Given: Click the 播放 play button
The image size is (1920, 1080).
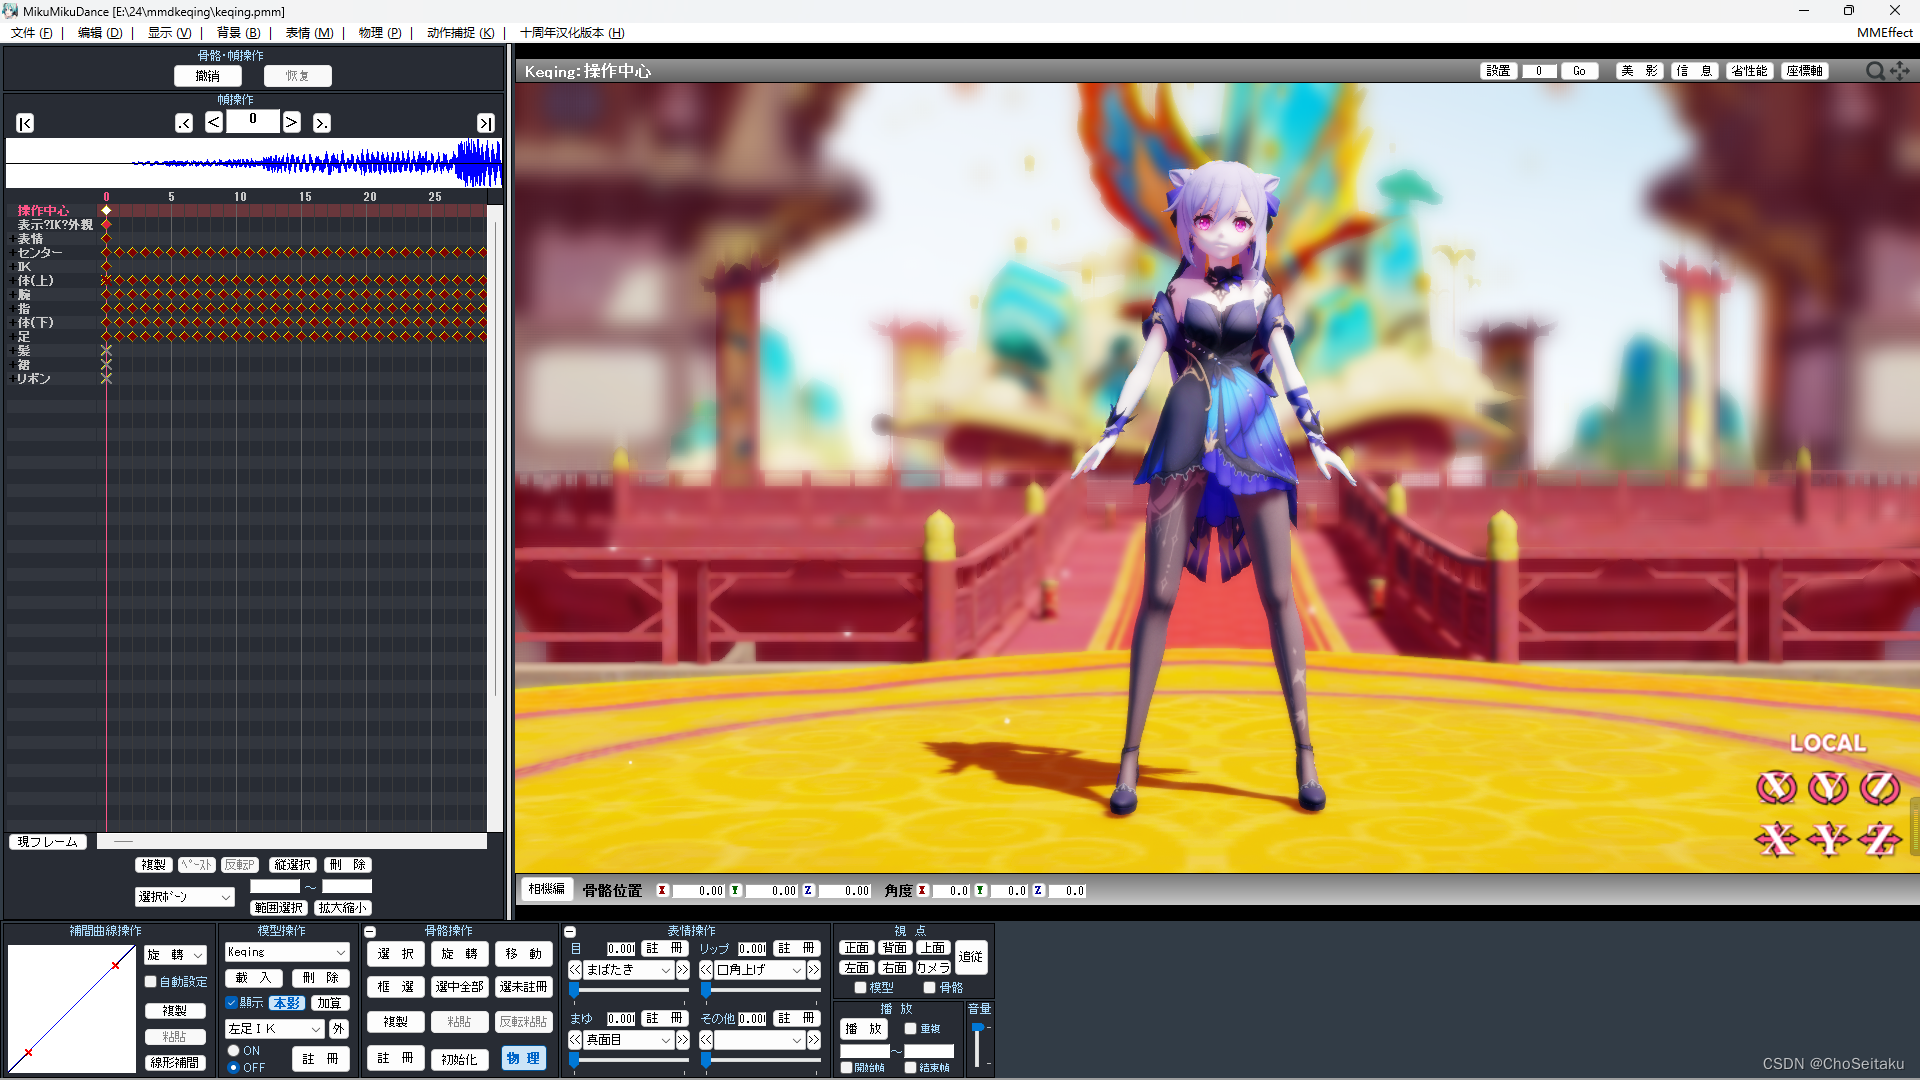Looking at the screenshot, I should (863, 1029).
